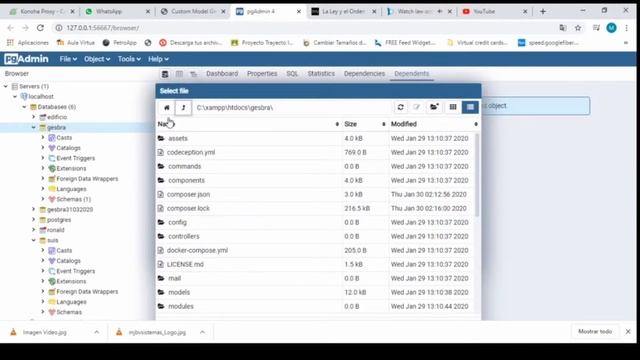Open the commands folder

click(x=184, y=166)
